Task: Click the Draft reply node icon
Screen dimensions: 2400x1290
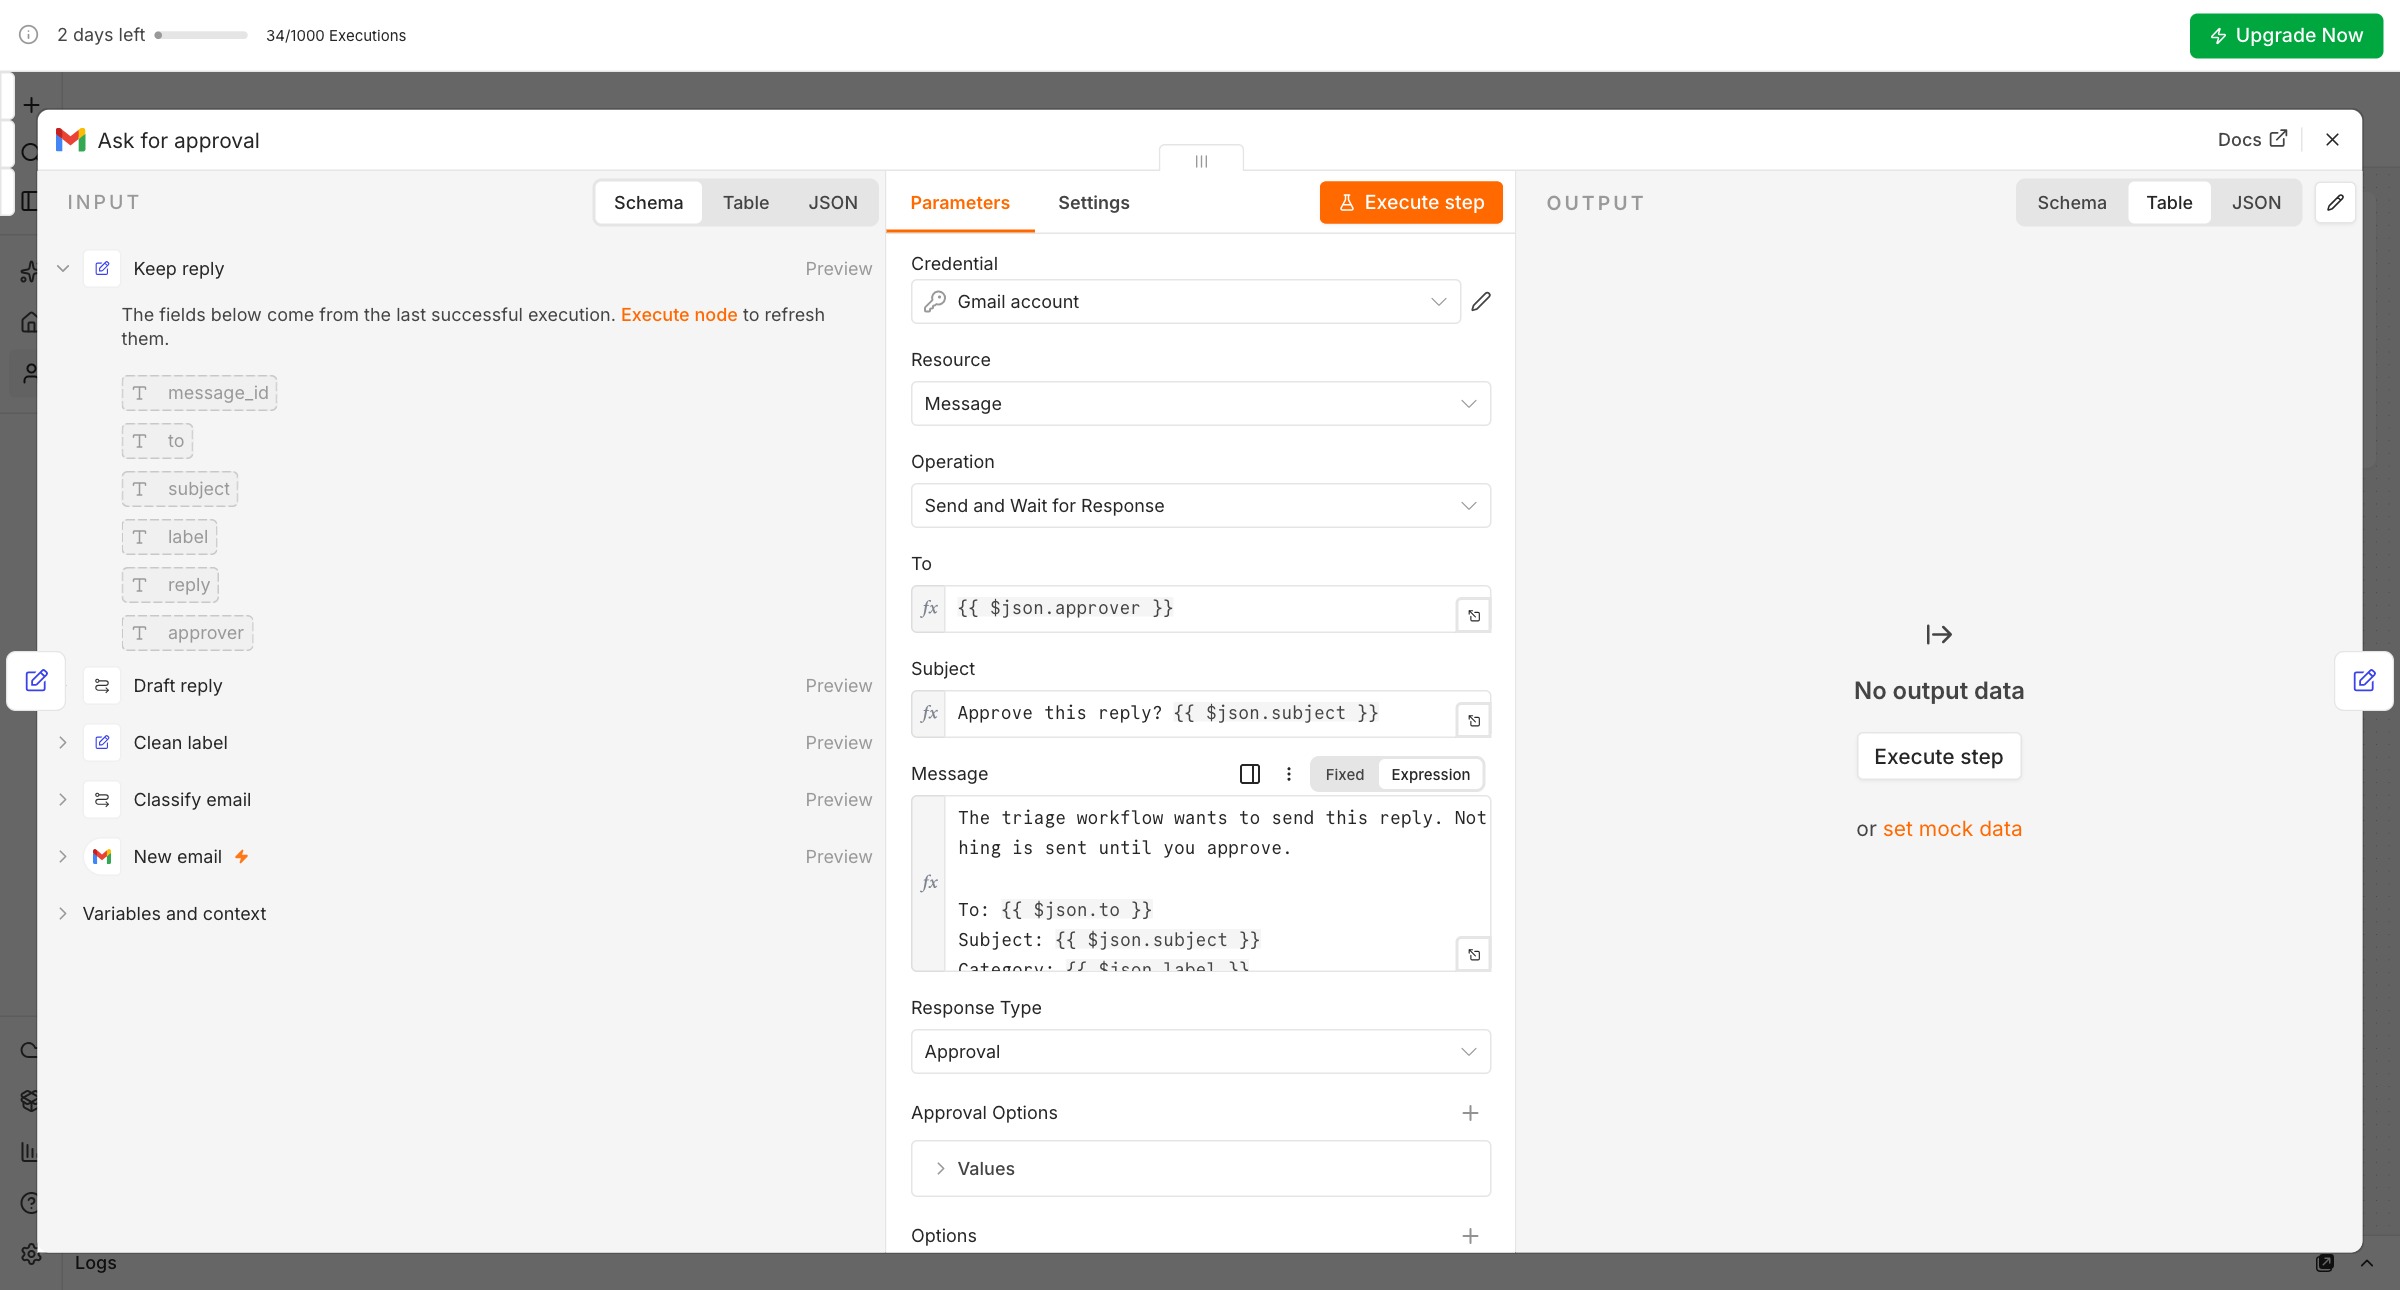Action: coord(102,686)
